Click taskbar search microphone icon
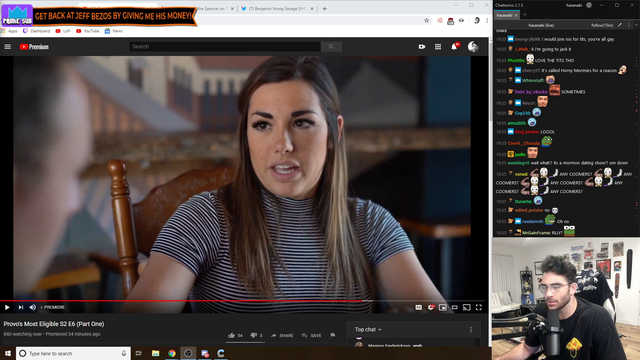The height and width of the screenshot is (360, 640). tap(124, 353)
